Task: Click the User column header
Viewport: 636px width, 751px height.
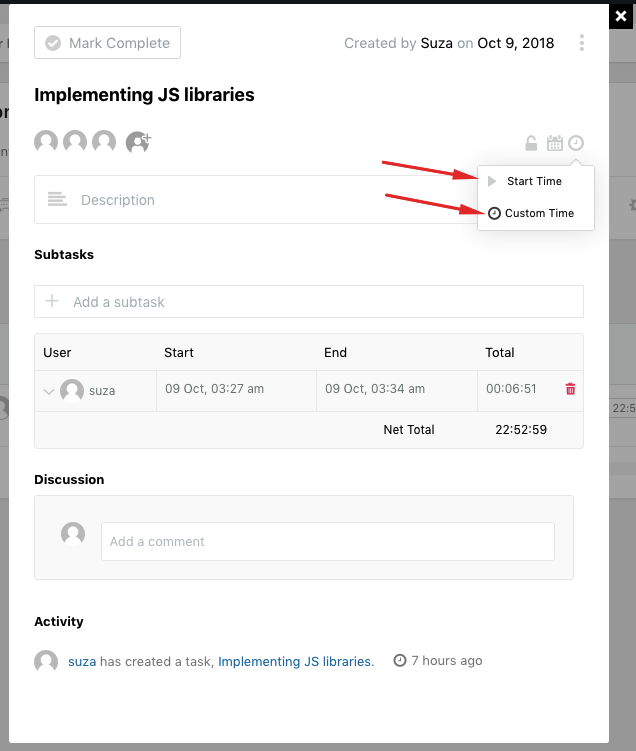Action: pos(57,353)
